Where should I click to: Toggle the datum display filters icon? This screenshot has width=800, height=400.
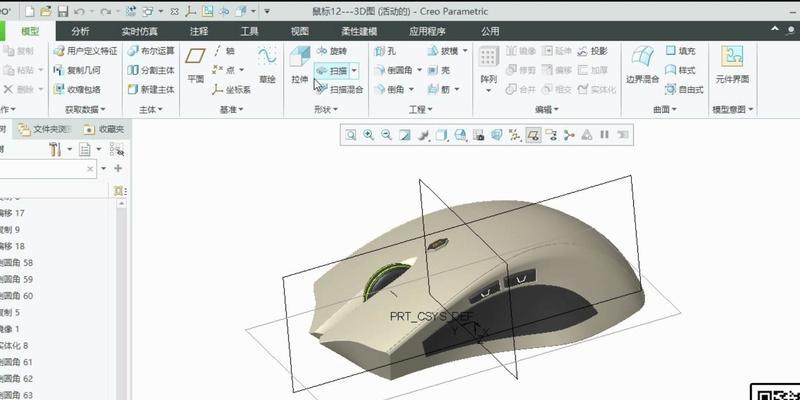pos(515,135)
